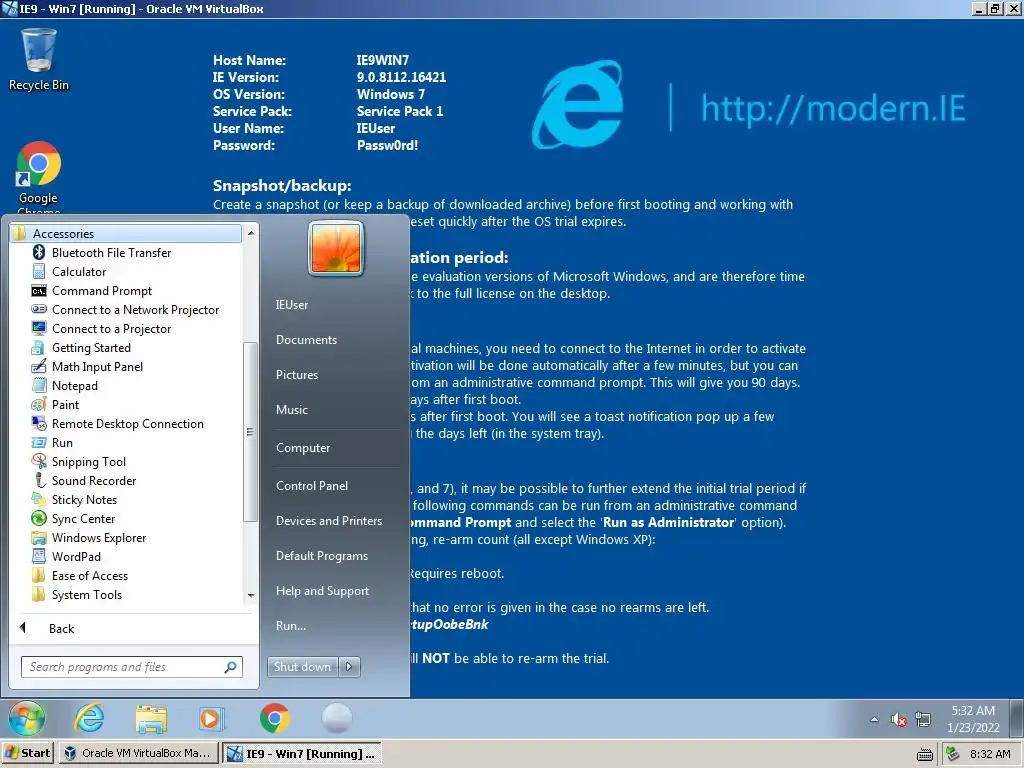The width and height of the screenshot is (1024, 768).
Task: Launch Windows Media Player from taskbar
Action: tap(210, 718)
